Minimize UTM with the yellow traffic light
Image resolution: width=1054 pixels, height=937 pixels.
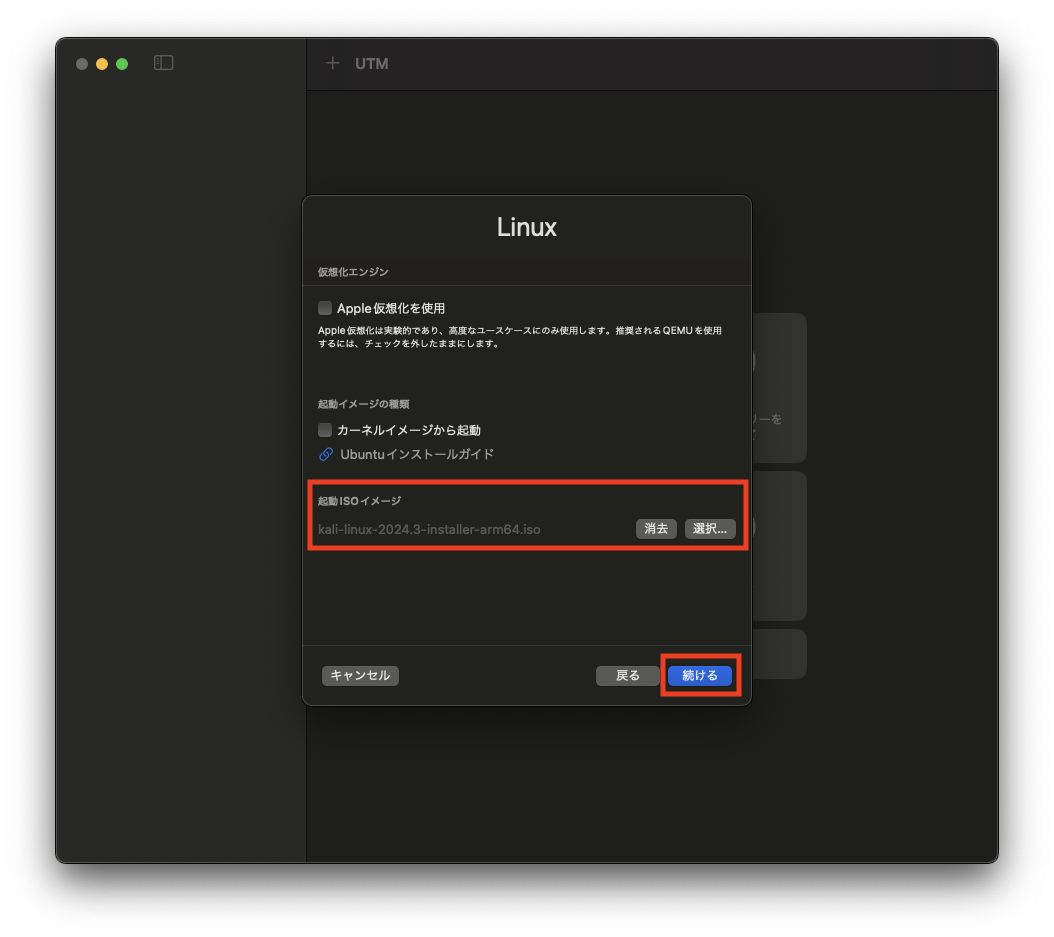[x=101, y=63]
